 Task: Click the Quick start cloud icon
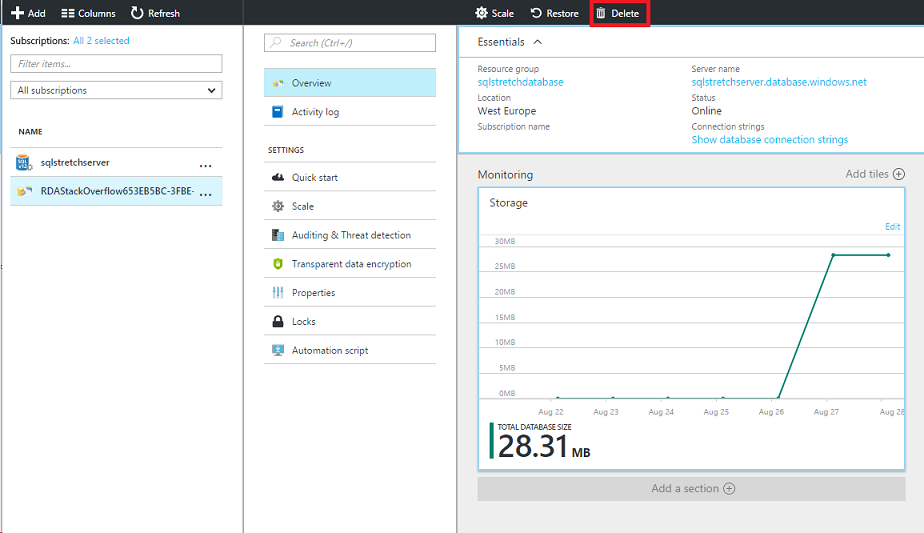(x=278, y=178)
